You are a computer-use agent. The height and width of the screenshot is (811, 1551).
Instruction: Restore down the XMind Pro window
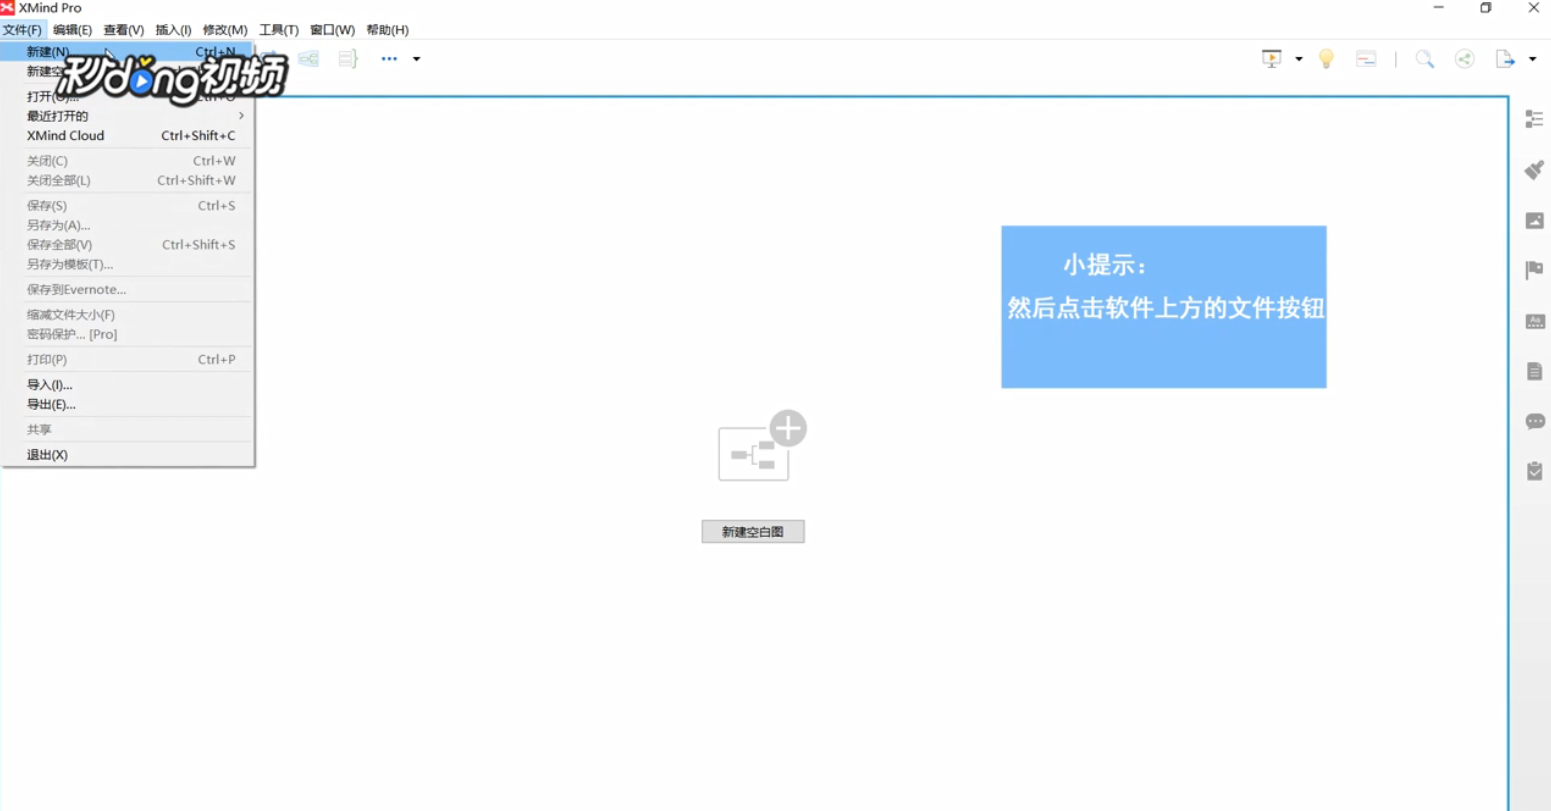1486,8
